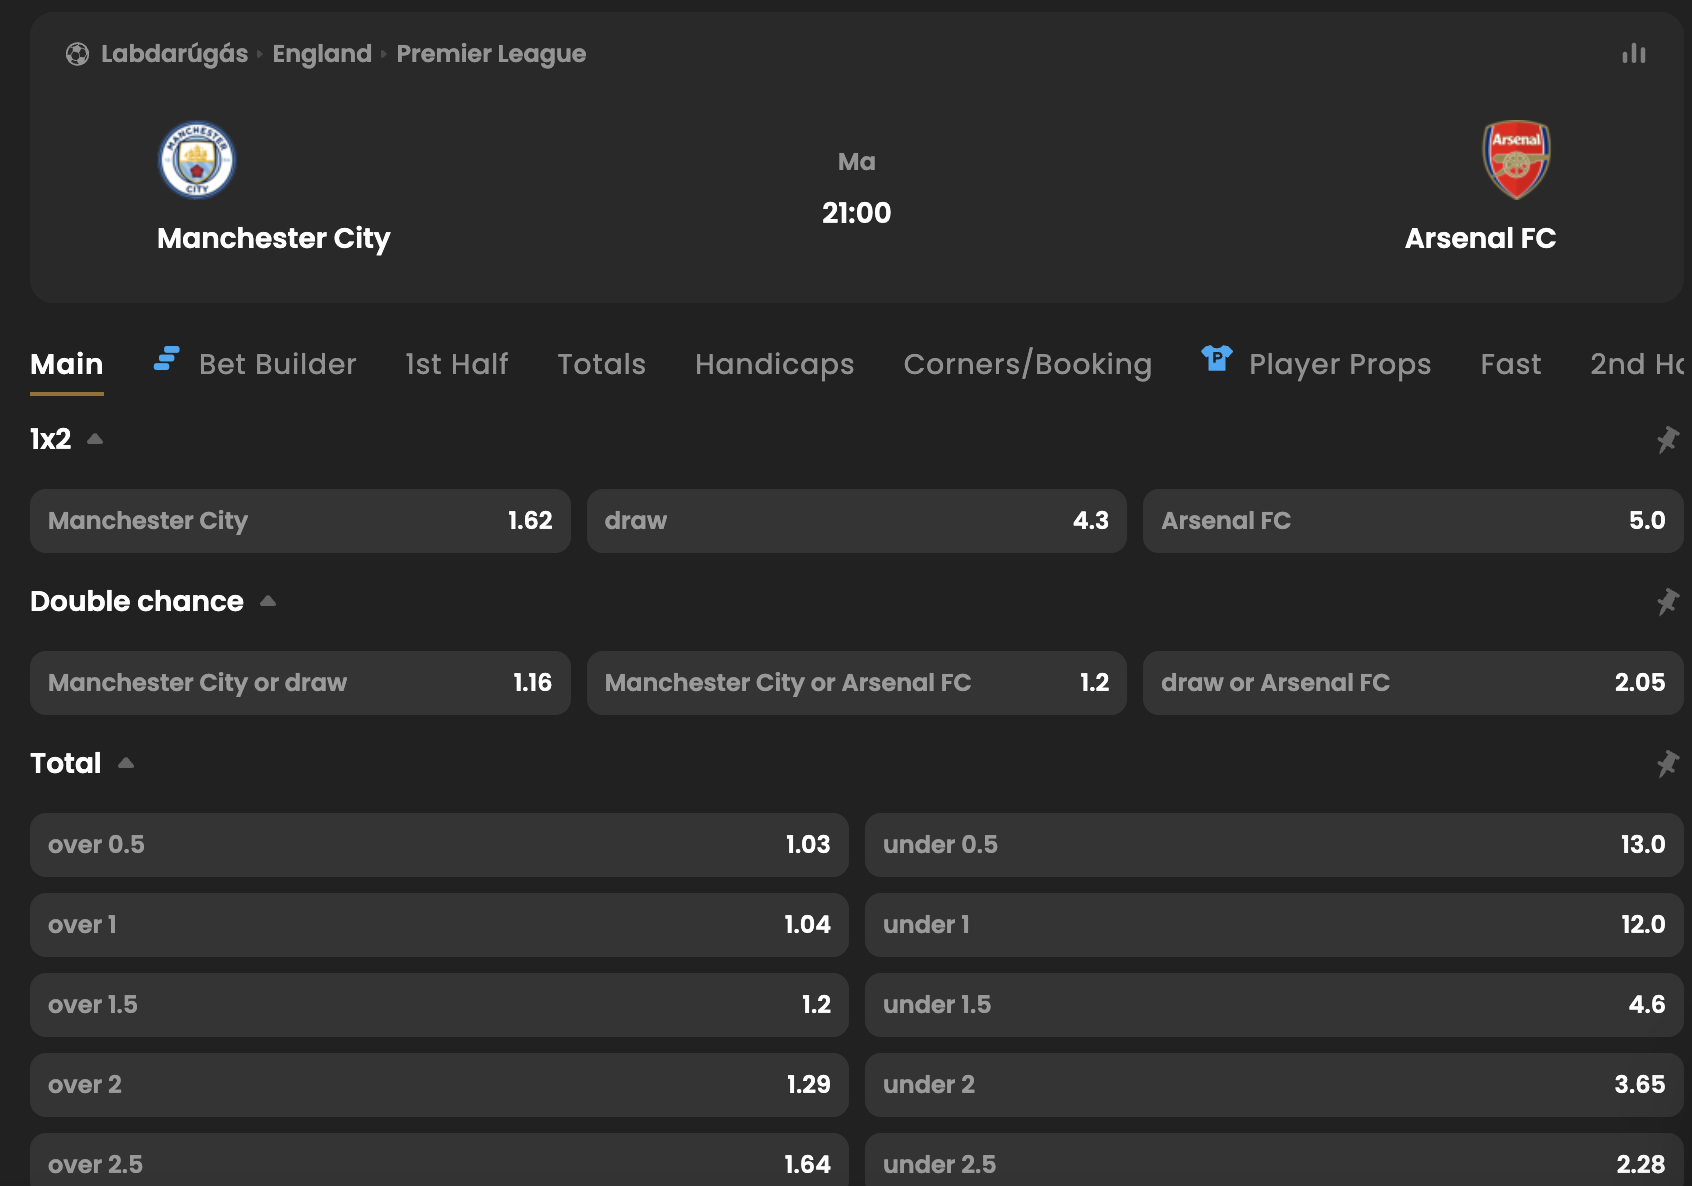Screen dimensions: 1692x1186
Task: Select draw or Arsenal FC 2.05
Action: (1413, 683)
